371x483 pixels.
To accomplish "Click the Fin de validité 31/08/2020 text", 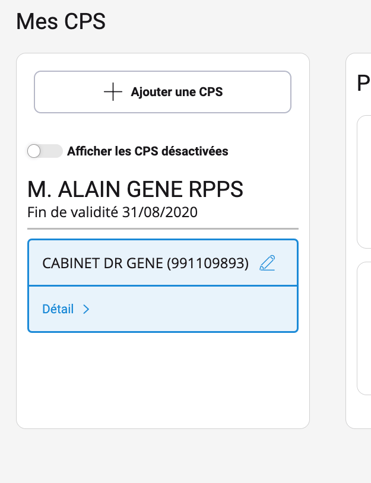I will 112,212.
